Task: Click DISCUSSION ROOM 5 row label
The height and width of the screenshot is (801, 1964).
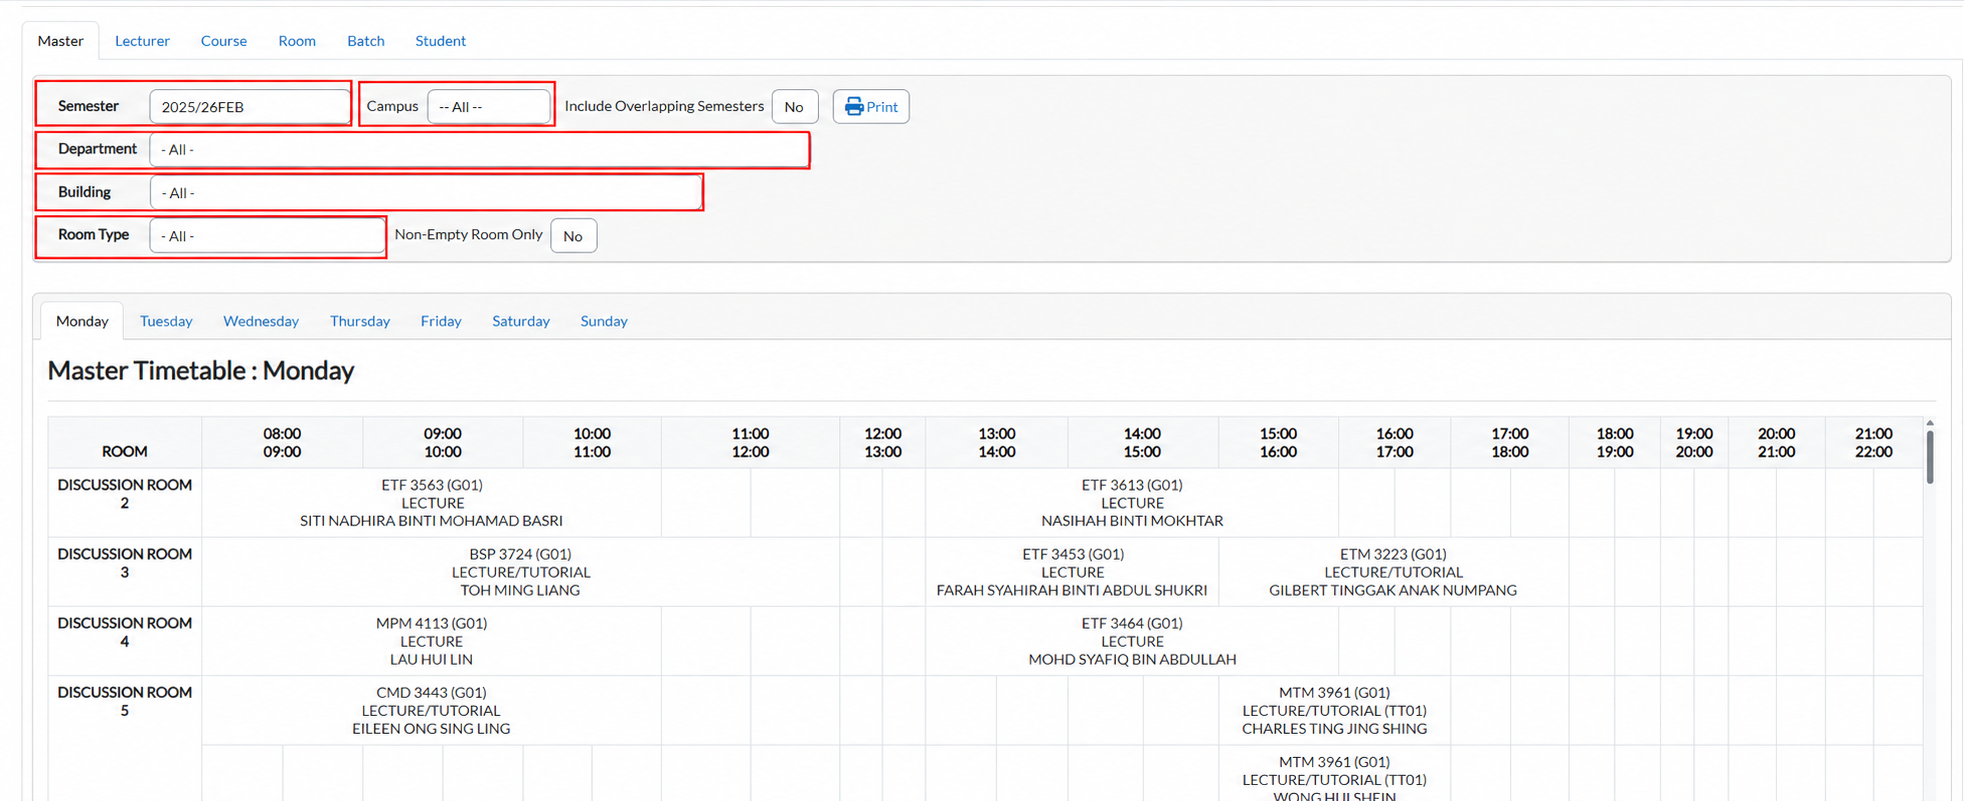Action: [x=125, y=701]
